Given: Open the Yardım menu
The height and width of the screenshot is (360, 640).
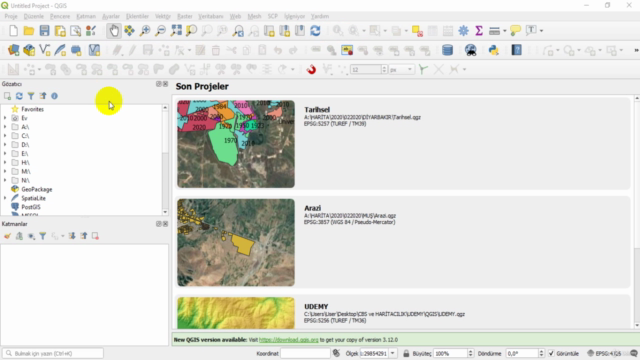Looking at the screenshot, I should click(x=320, y=16).
